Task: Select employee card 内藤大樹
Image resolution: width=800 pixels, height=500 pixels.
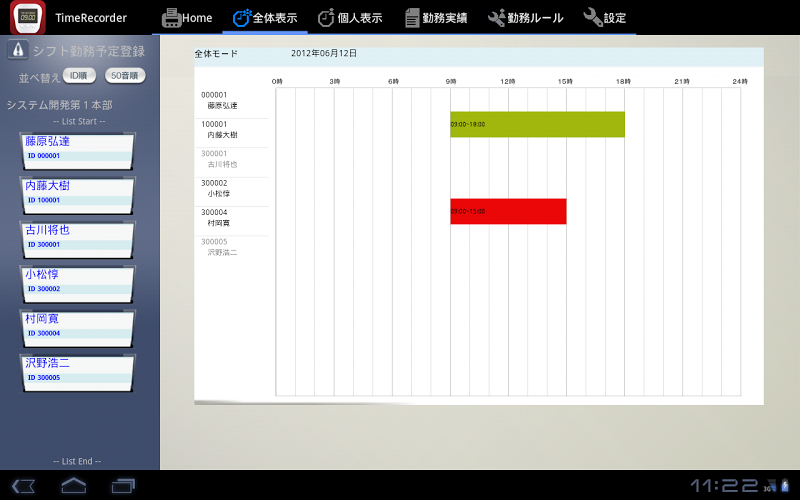Action: (x=78, y=192)
